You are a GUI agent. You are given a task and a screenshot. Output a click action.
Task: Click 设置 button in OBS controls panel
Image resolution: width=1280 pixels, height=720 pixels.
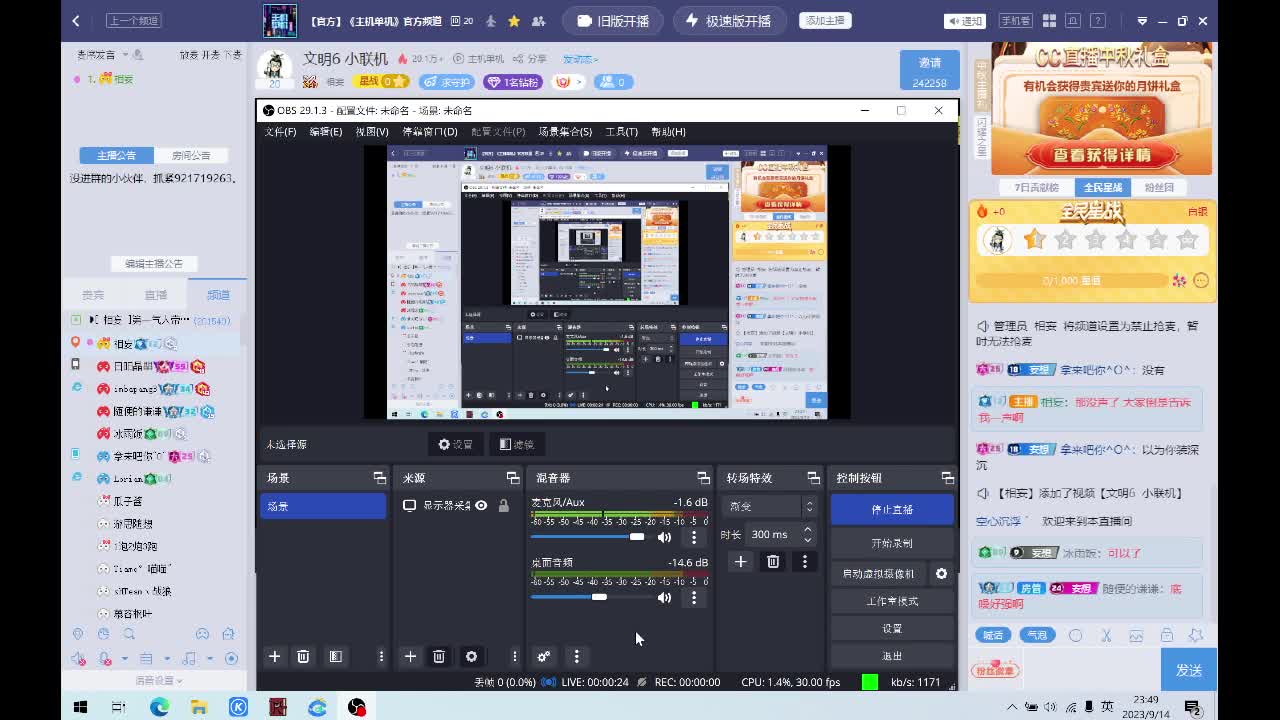(892, 629)
